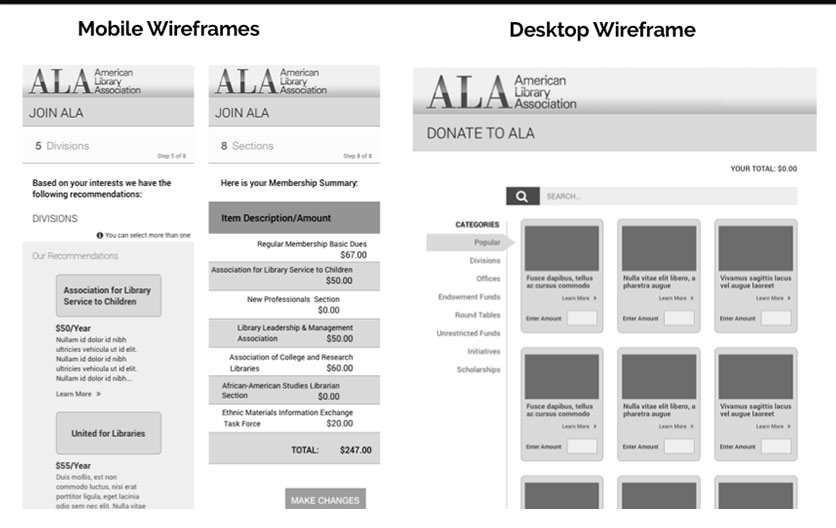Type in the Search field
Image resolution: width=836 pixels, height=528 pixels.
point(668,196)
